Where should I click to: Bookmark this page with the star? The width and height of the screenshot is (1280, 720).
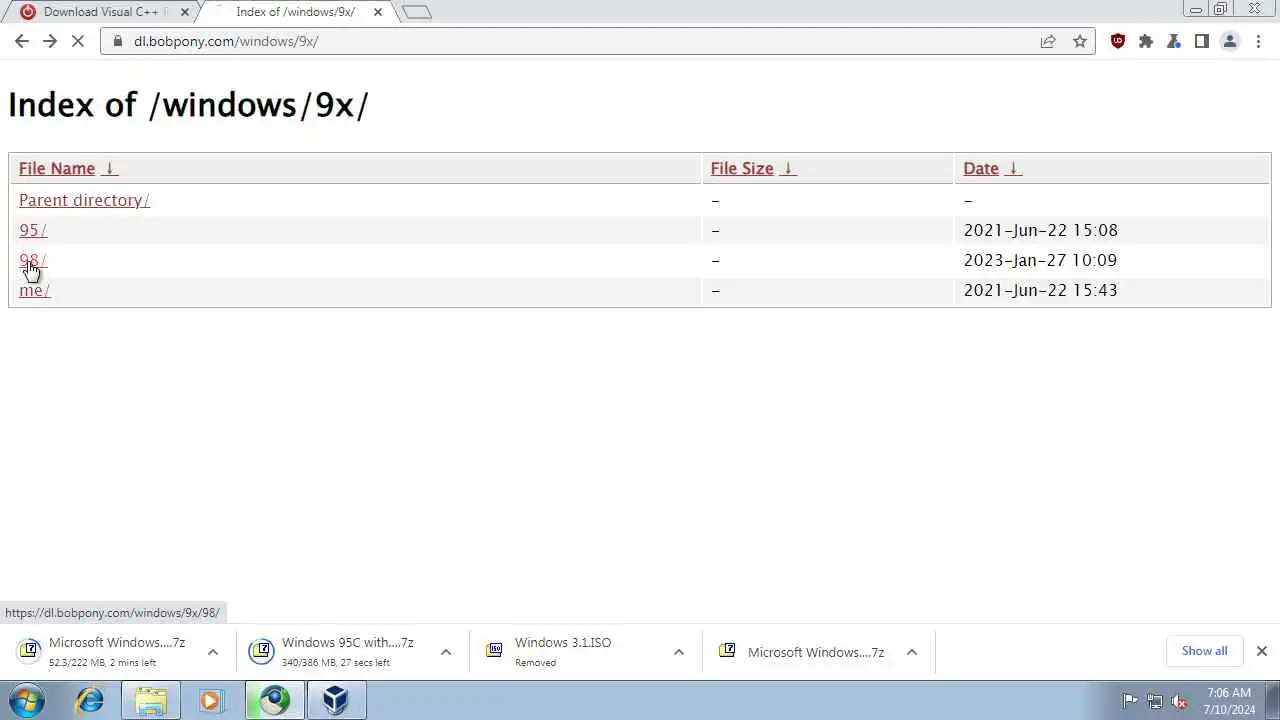point(1080,41)
